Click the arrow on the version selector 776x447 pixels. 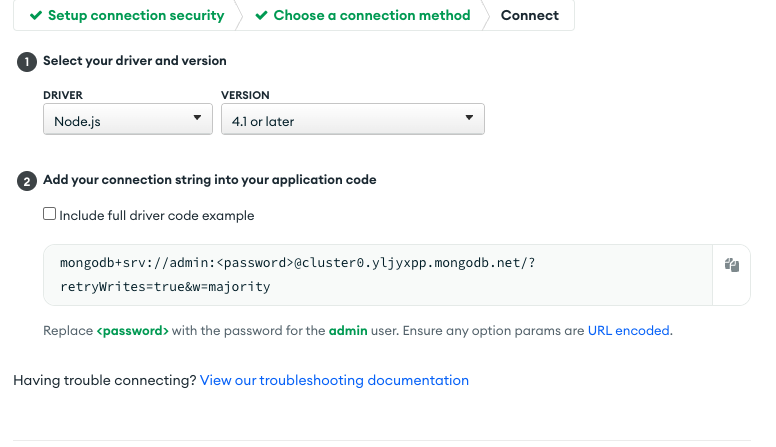[469, 118]
